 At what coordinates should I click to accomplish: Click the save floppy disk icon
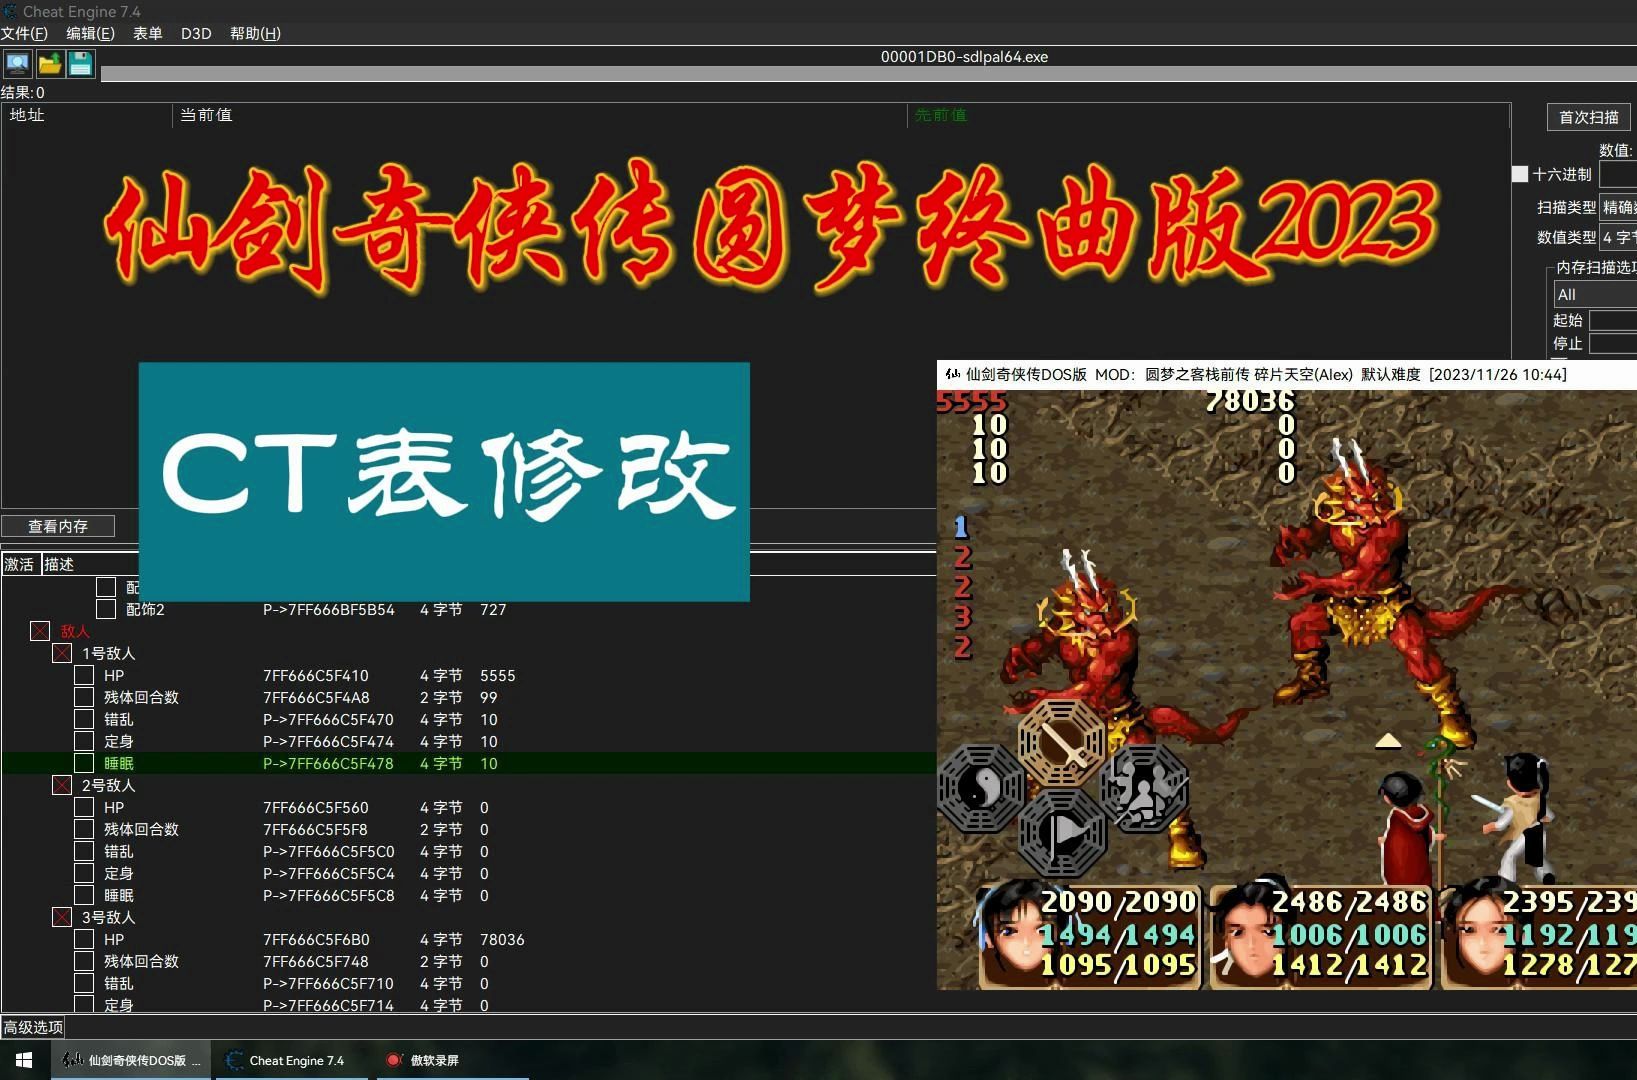[x=80, y=65]
